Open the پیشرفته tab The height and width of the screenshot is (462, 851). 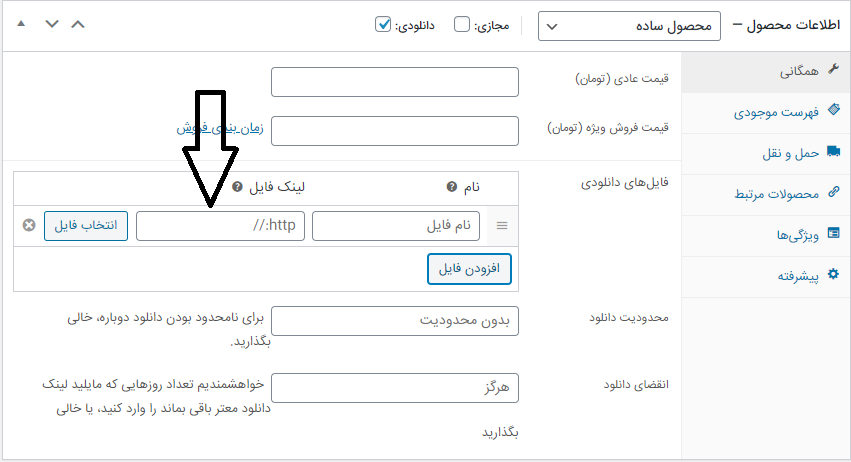click(x=766, y=277)
